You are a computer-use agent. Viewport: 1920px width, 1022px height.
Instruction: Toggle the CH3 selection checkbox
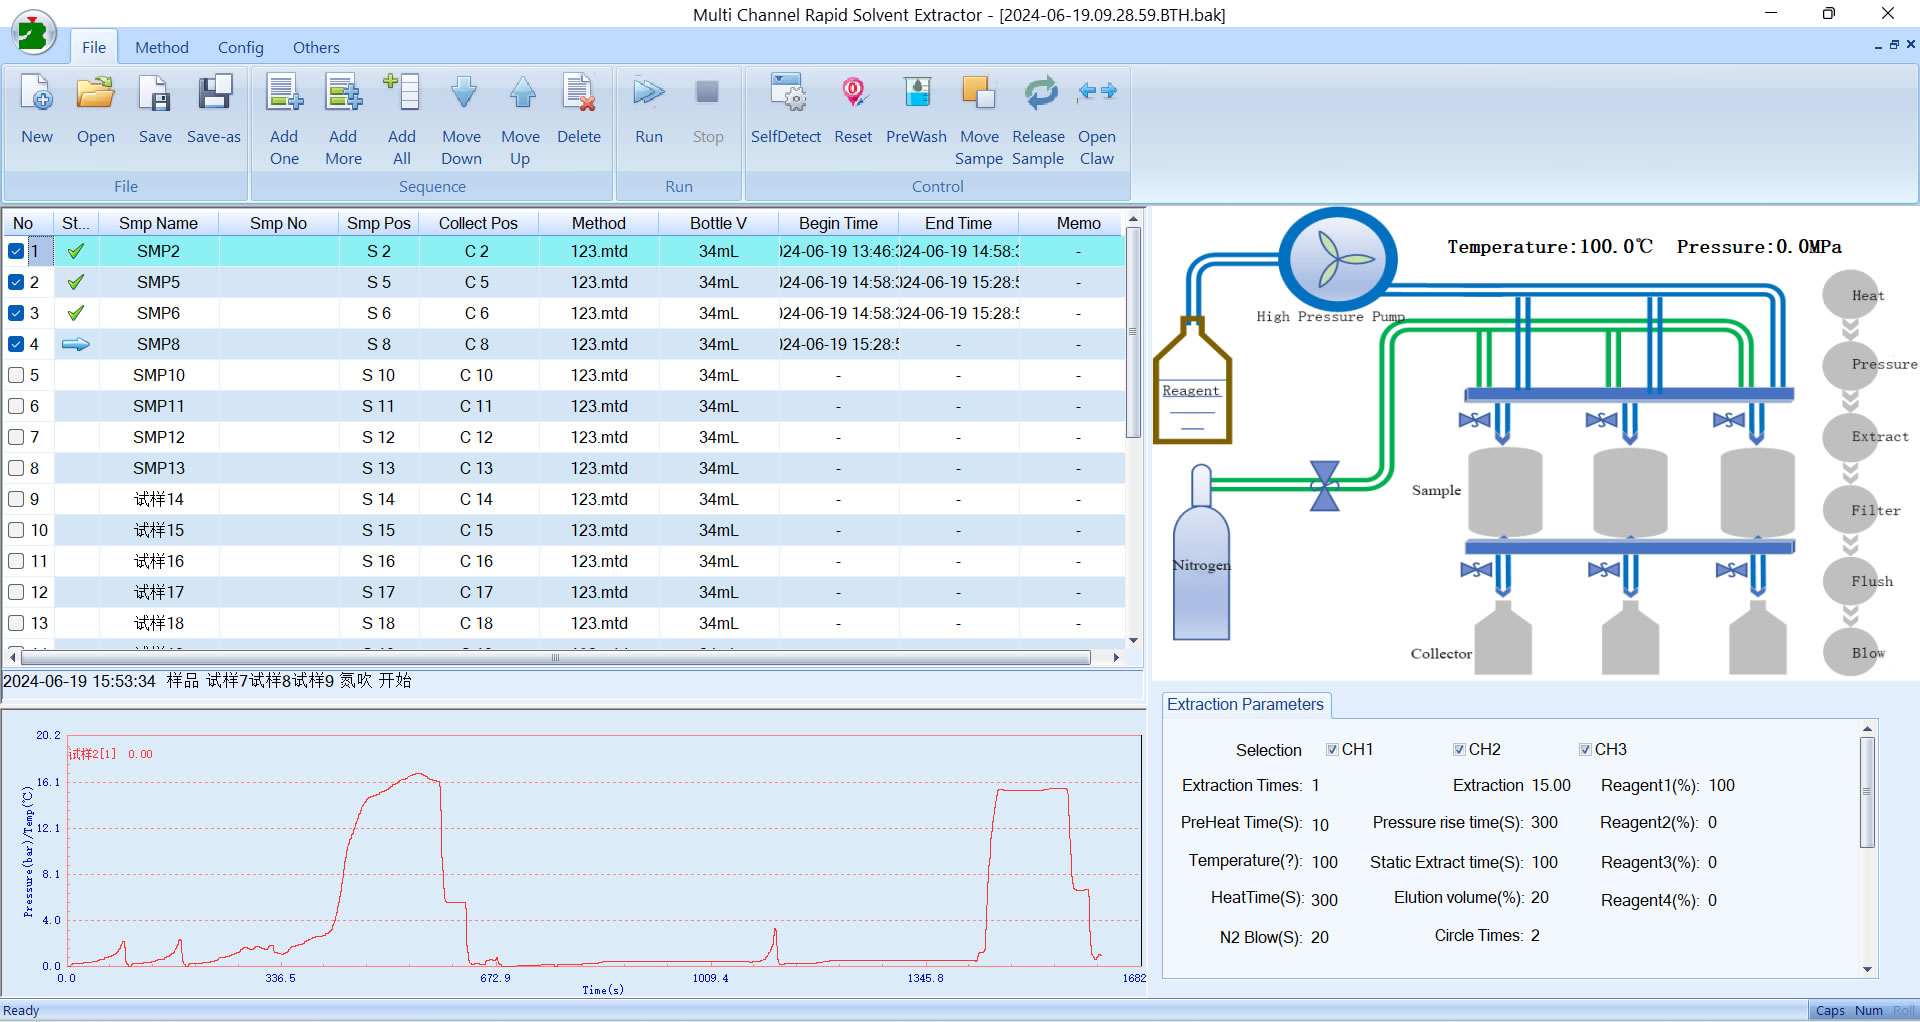pyautogui.click(x=1585, y=750)
